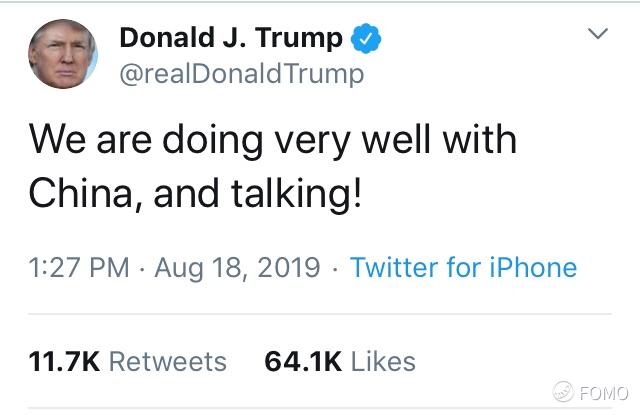Click the dot separator before Twitter for iPhone
This screenshot has width=640, height=415.
coord(335,268)
